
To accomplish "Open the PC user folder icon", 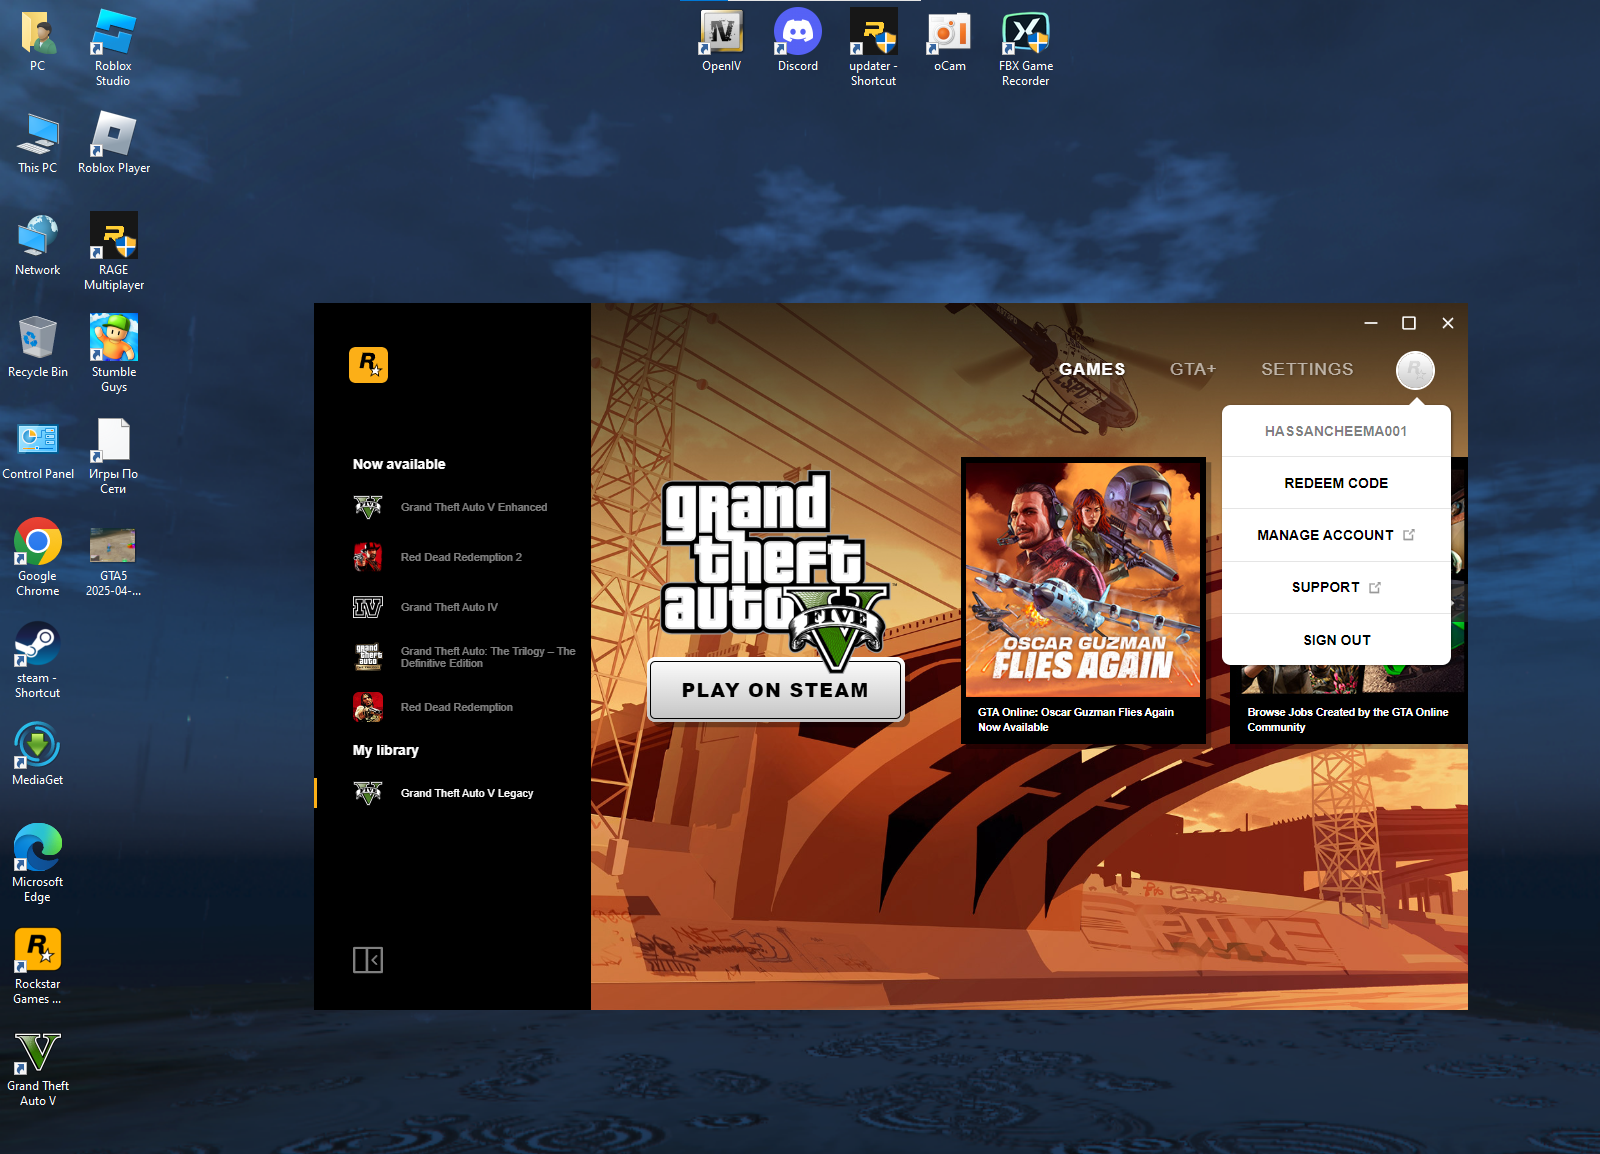I will (x=38, y=40).
